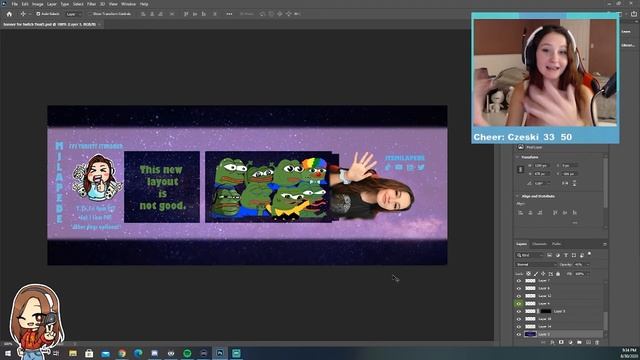
Task: Filter layers by adjustment layers icon
Action: point(558,255)
